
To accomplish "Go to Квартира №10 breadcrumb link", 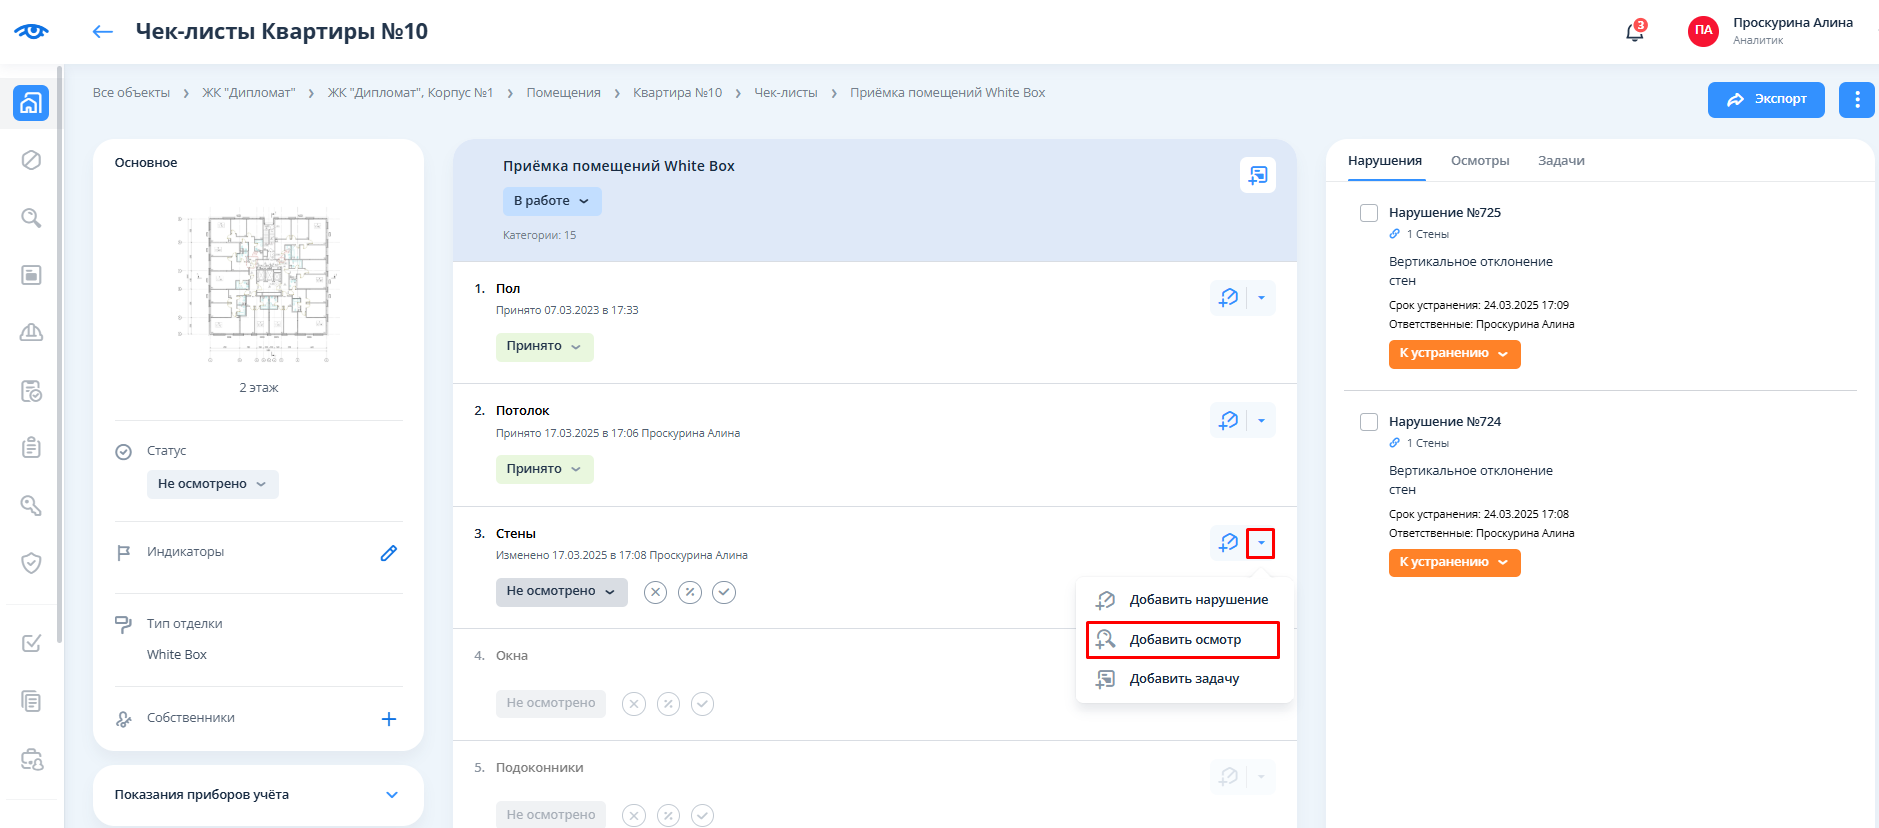I will pos(677,93).
